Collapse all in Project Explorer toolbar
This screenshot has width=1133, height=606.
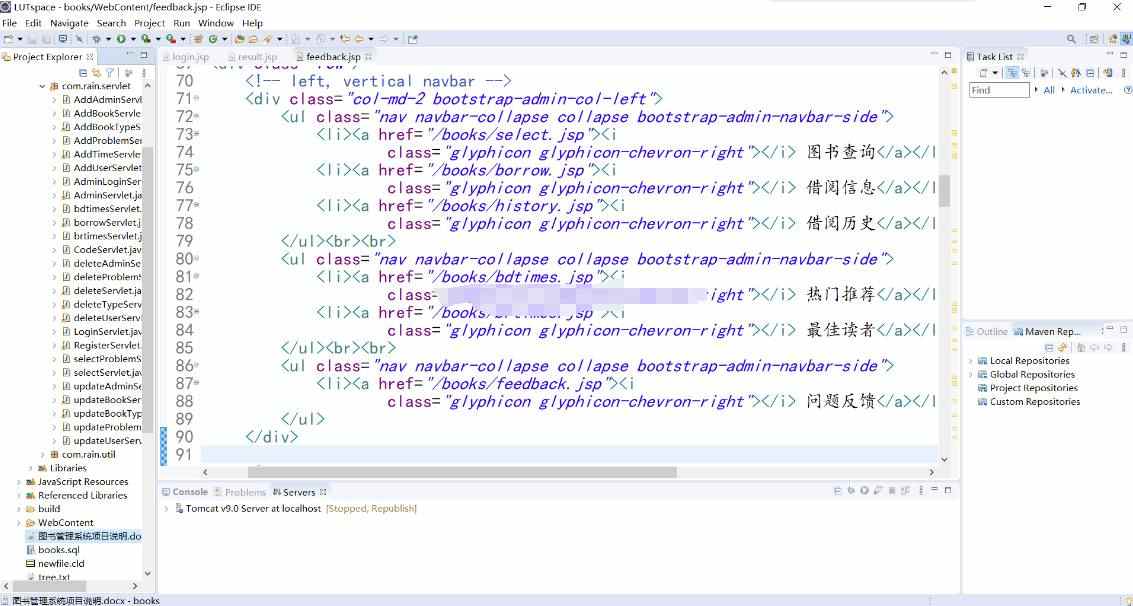pos(83,73)
